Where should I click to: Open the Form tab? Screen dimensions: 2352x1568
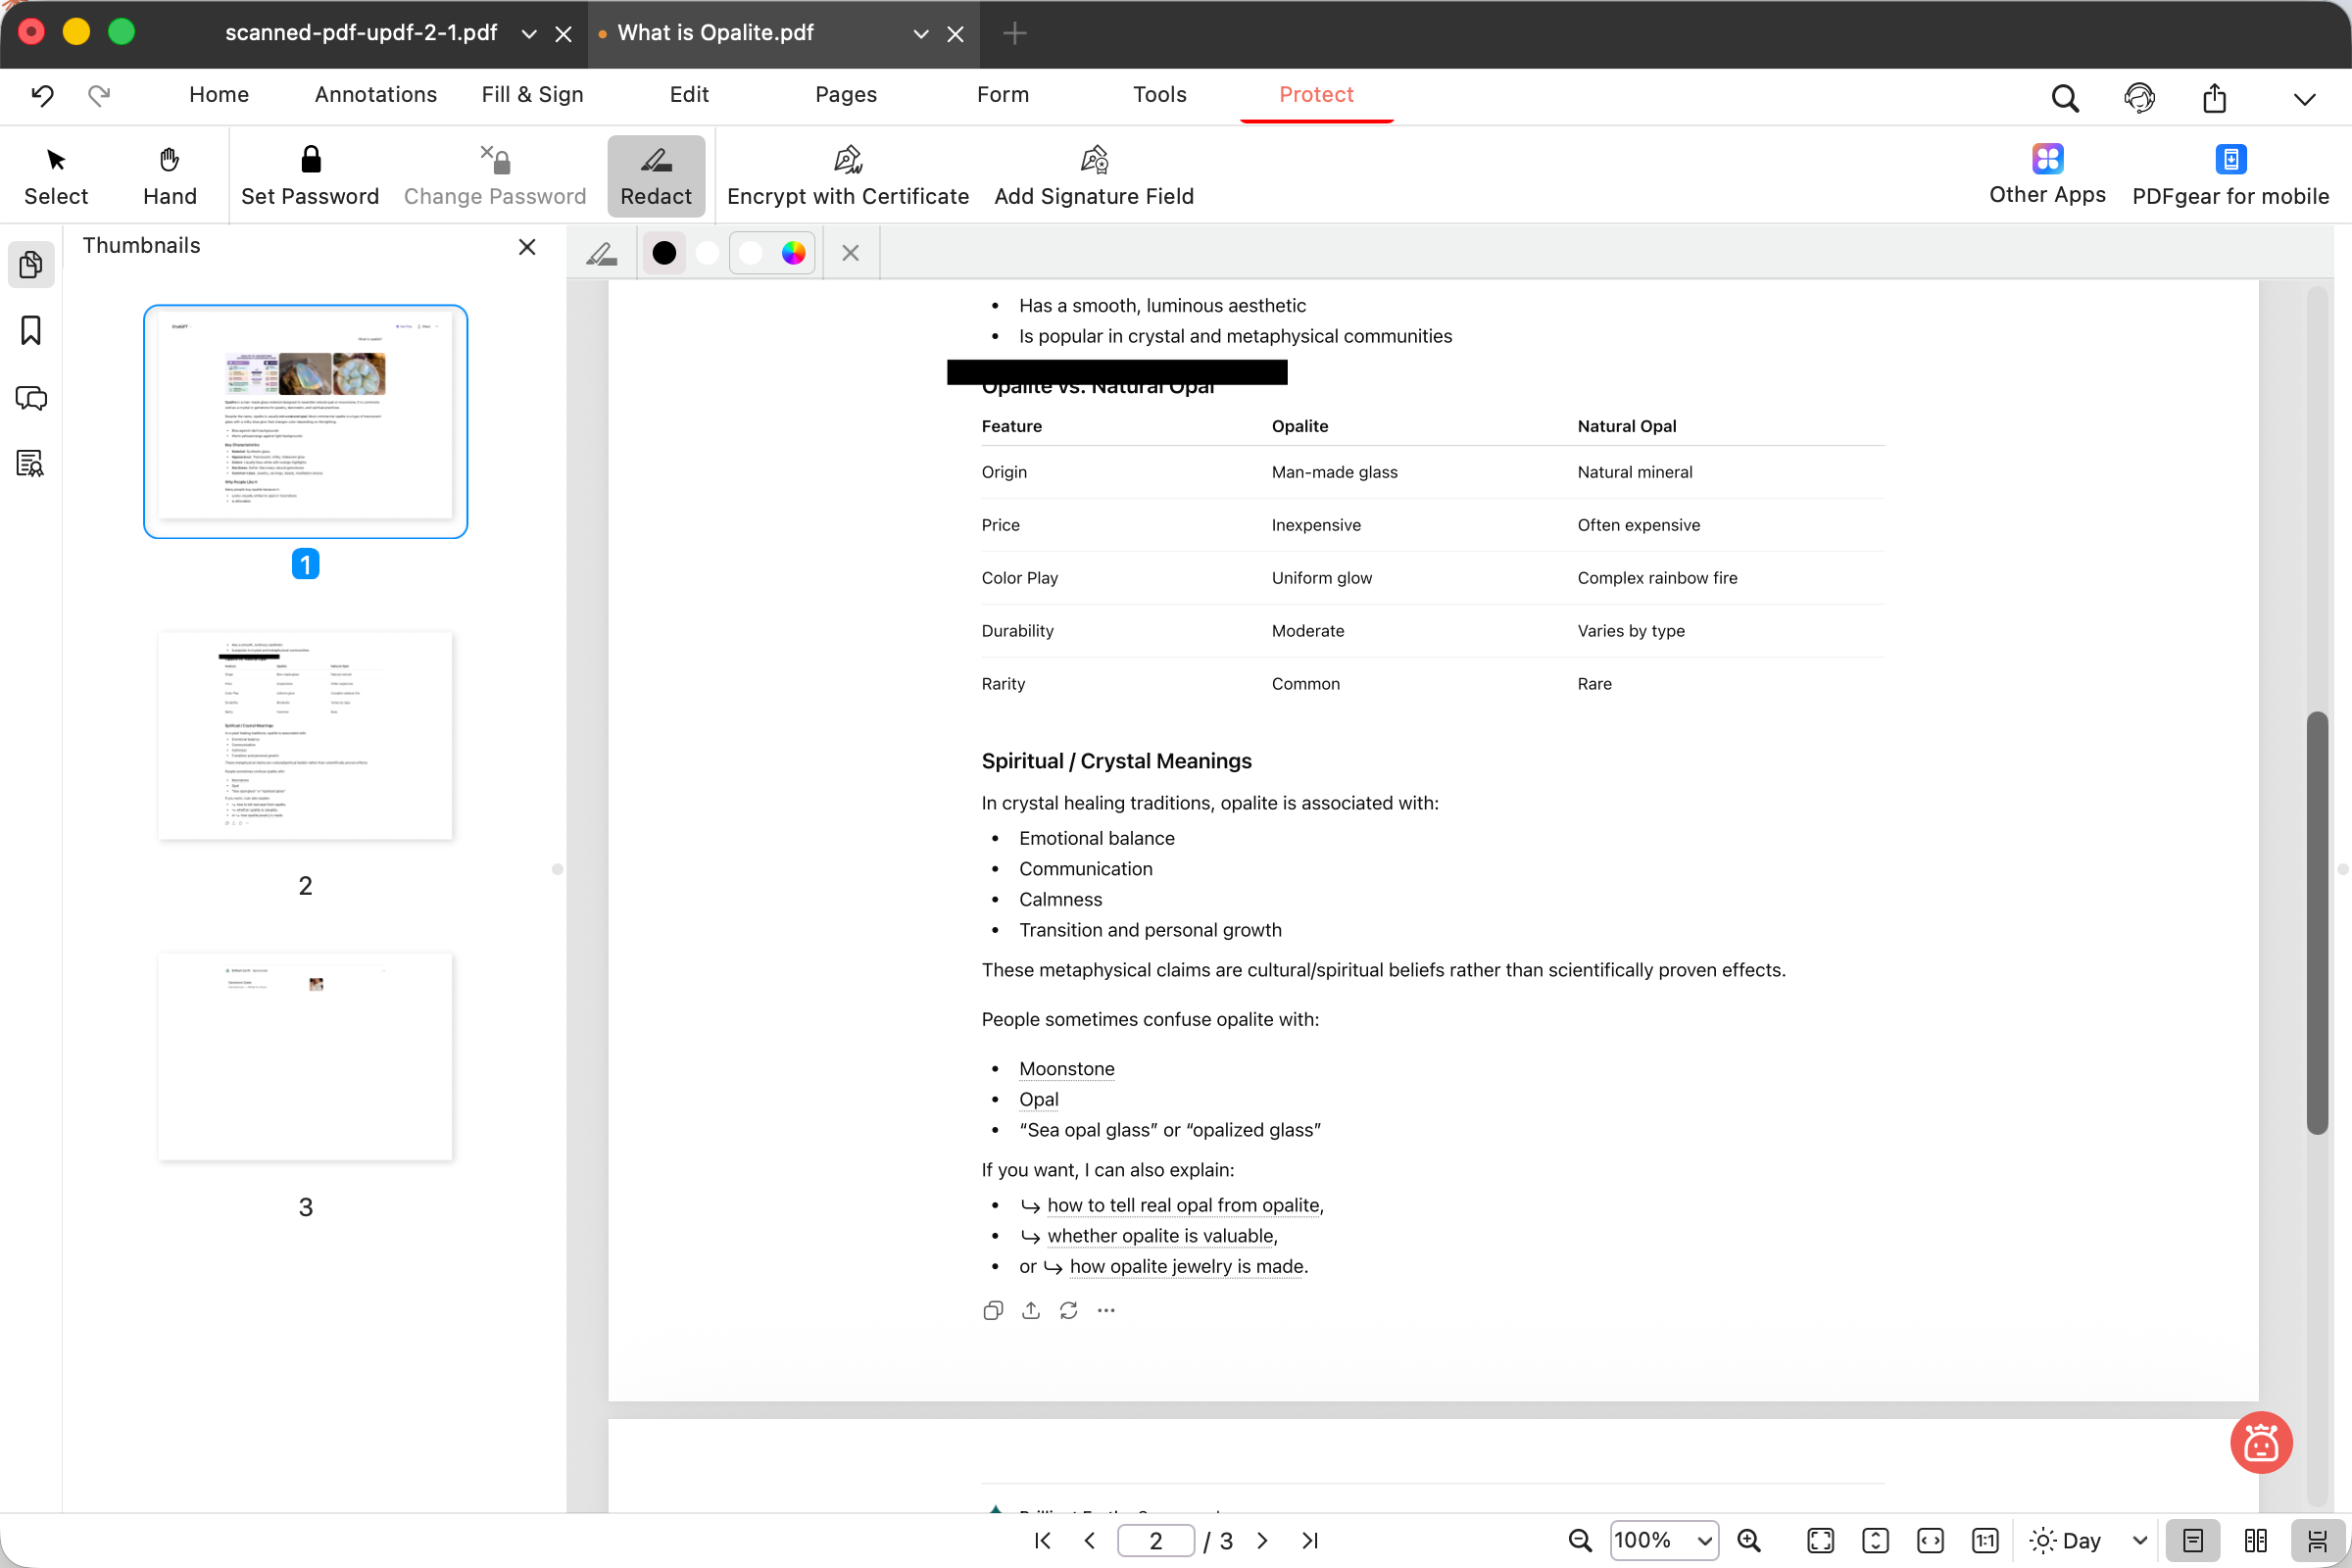click(x=1003, y=94)
